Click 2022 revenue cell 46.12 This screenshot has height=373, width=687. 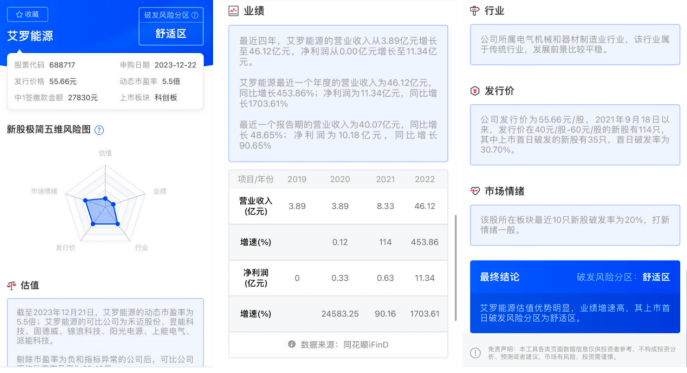tap(425, 206)
